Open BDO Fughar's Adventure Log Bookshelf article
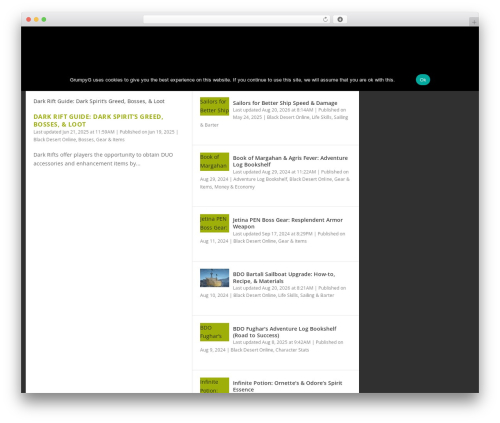This screenshot has height=423, width=500. pos(284,332)
